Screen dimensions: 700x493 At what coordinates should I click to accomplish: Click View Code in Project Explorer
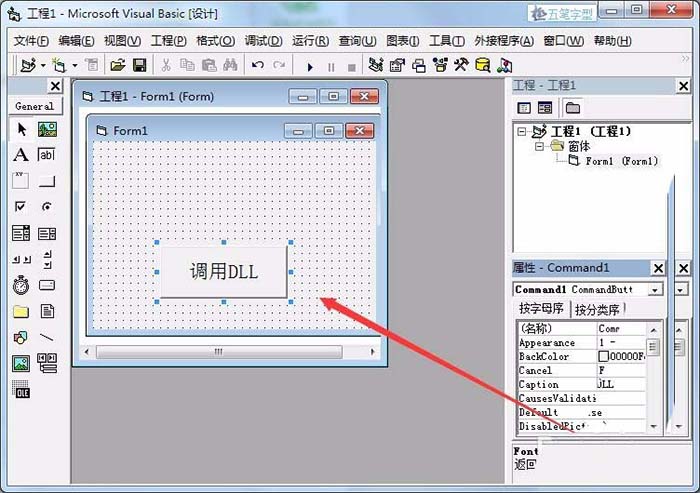click(x=524, y=108)
